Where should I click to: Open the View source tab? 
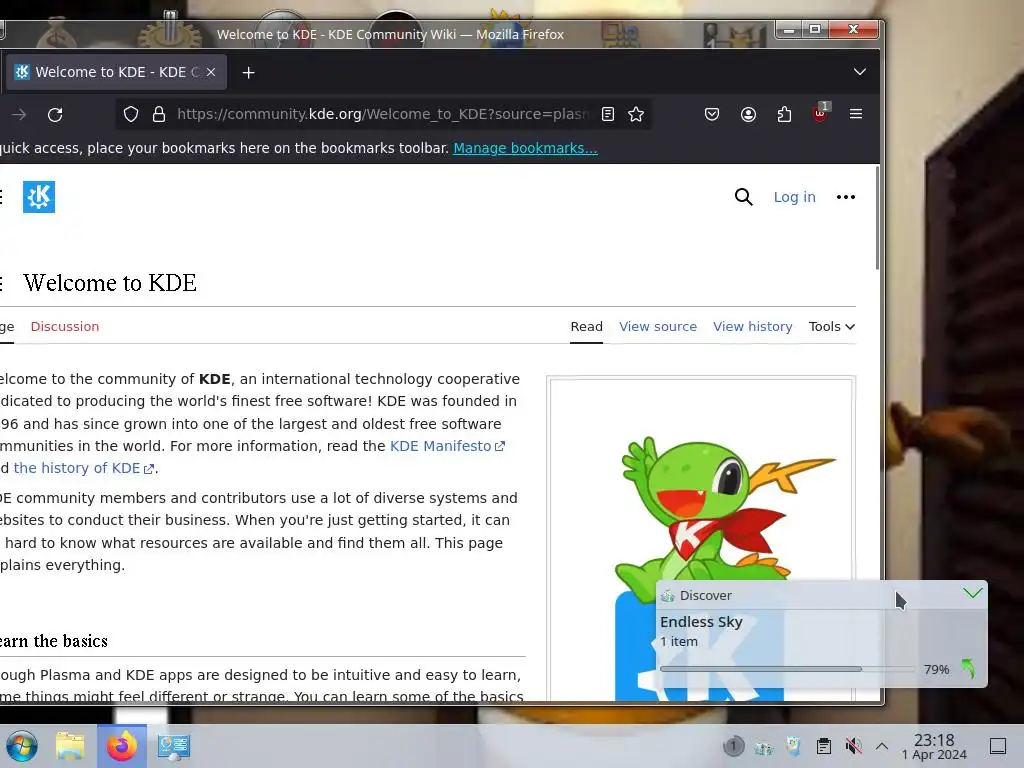pos(658,327)
